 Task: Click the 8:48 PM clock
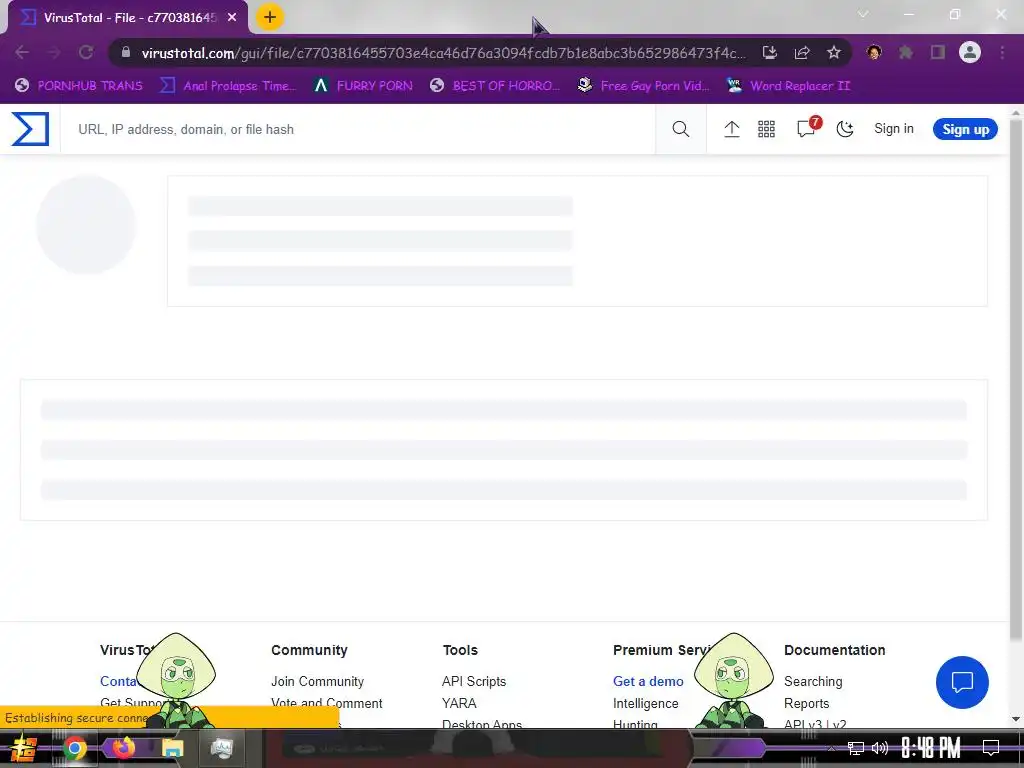pos(931,748)
